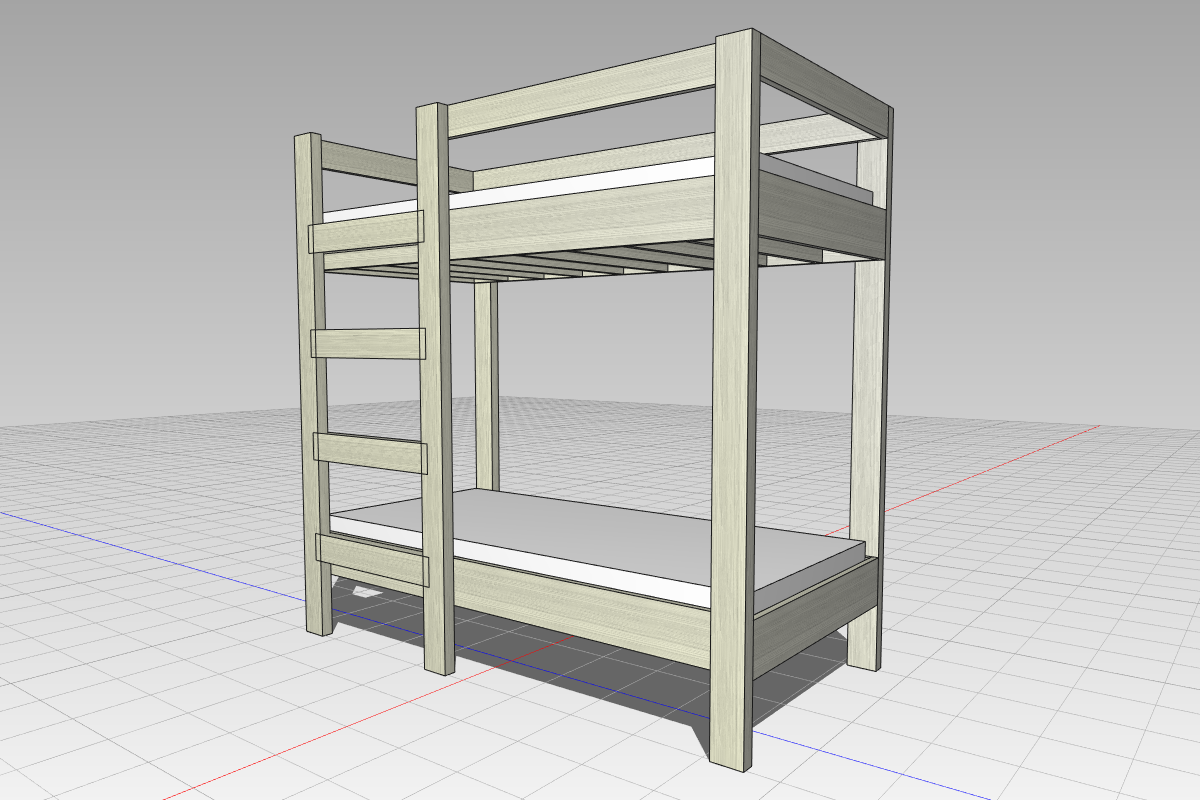
Task: Select the second ladder rung from top
Action: pos(368,343)
